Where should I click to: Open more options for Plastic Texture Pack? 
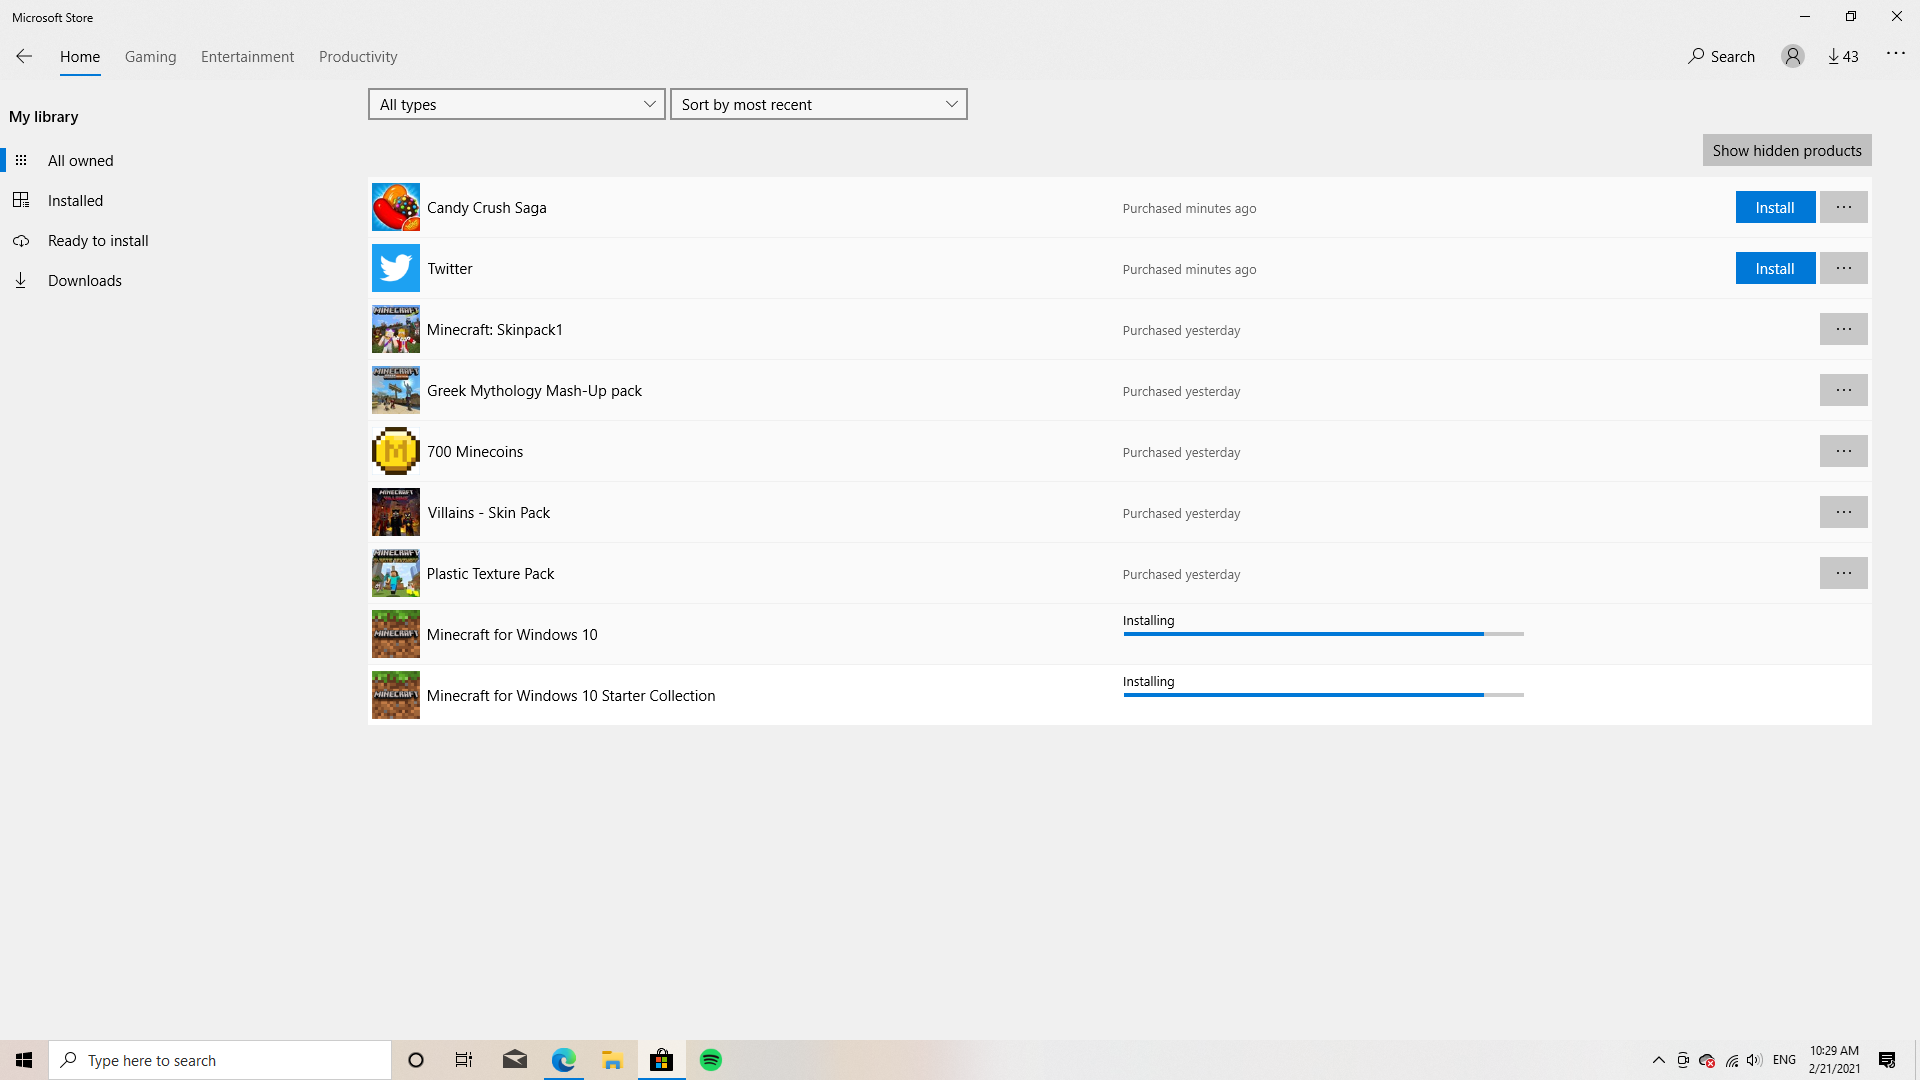coord(1844,574)
